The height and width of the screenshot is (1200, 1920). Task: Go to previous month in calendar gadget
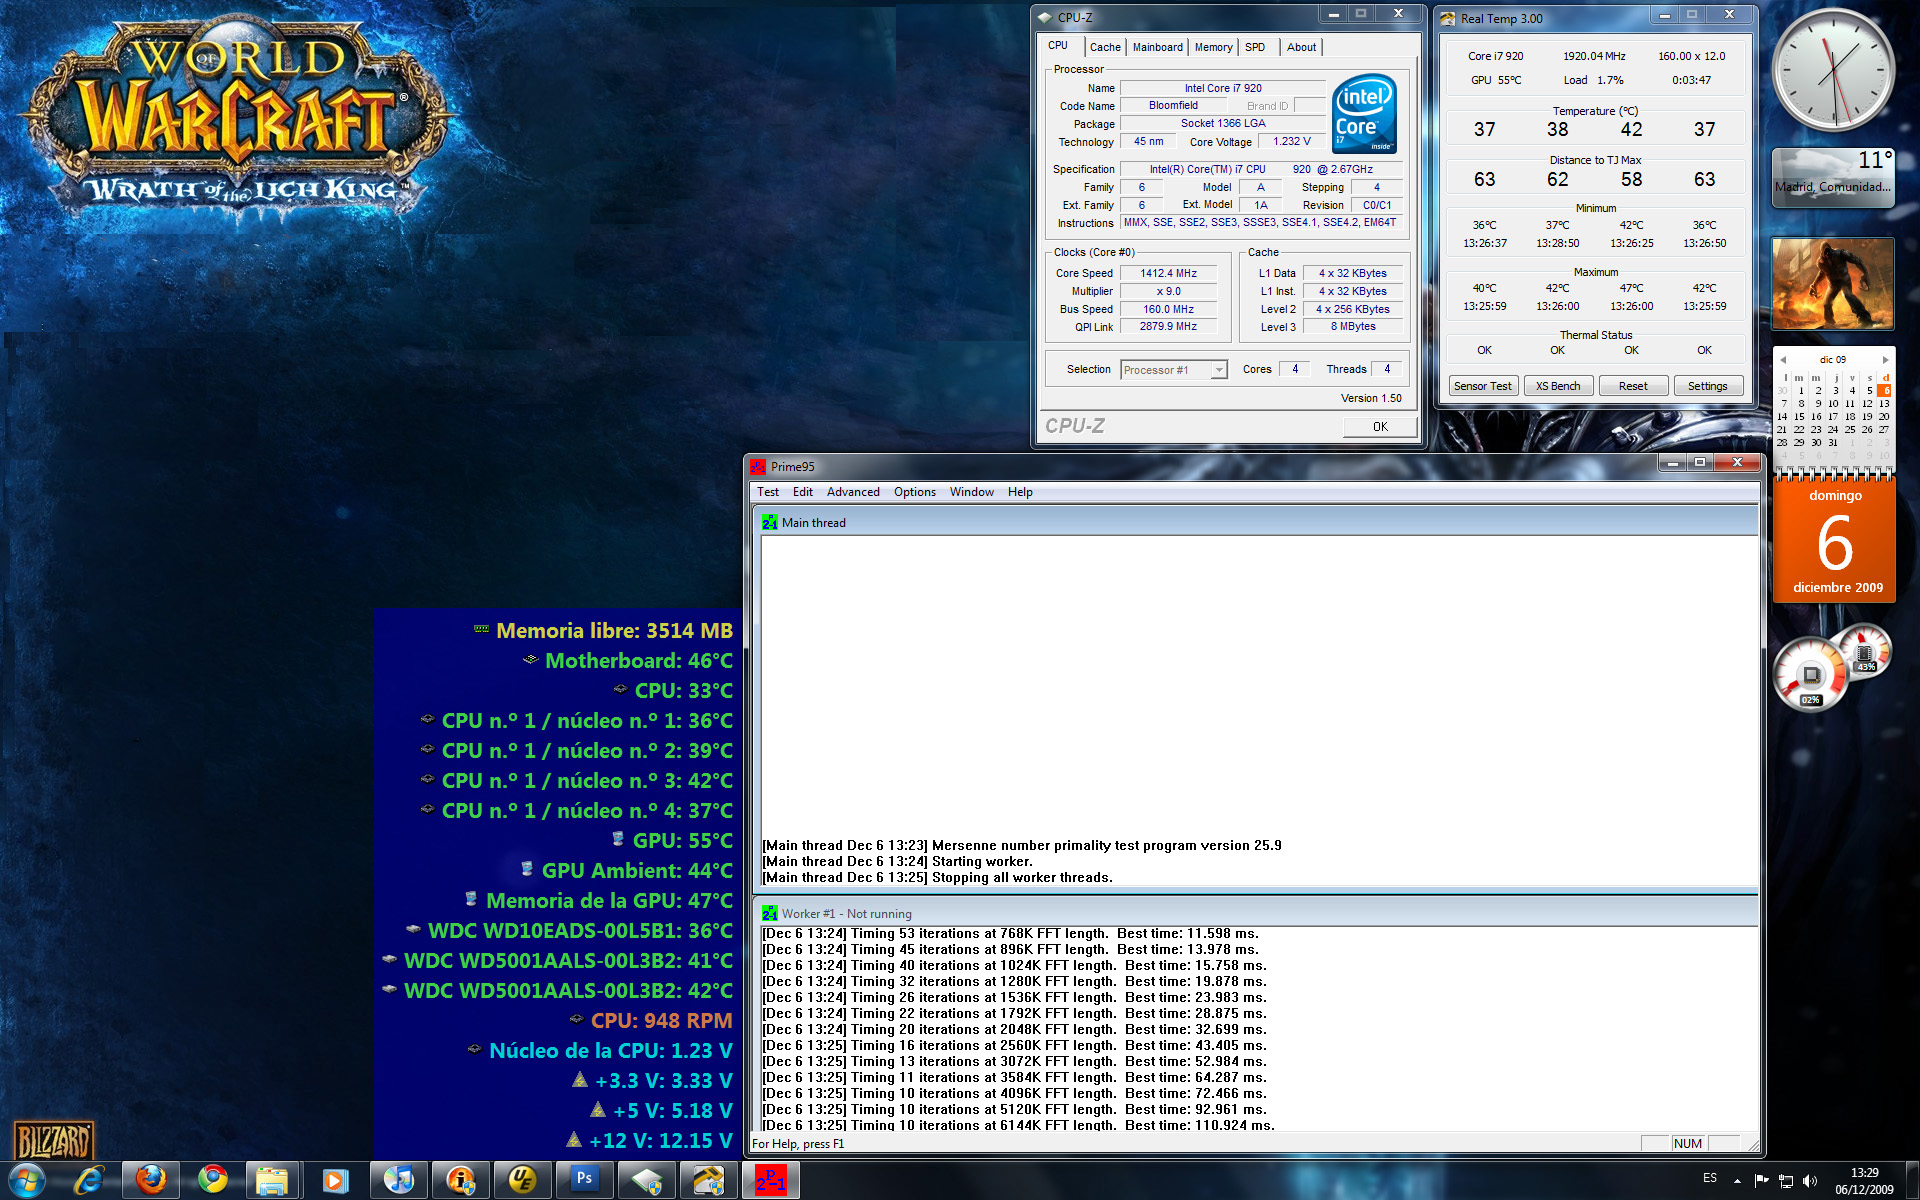tap(1783, 359)
